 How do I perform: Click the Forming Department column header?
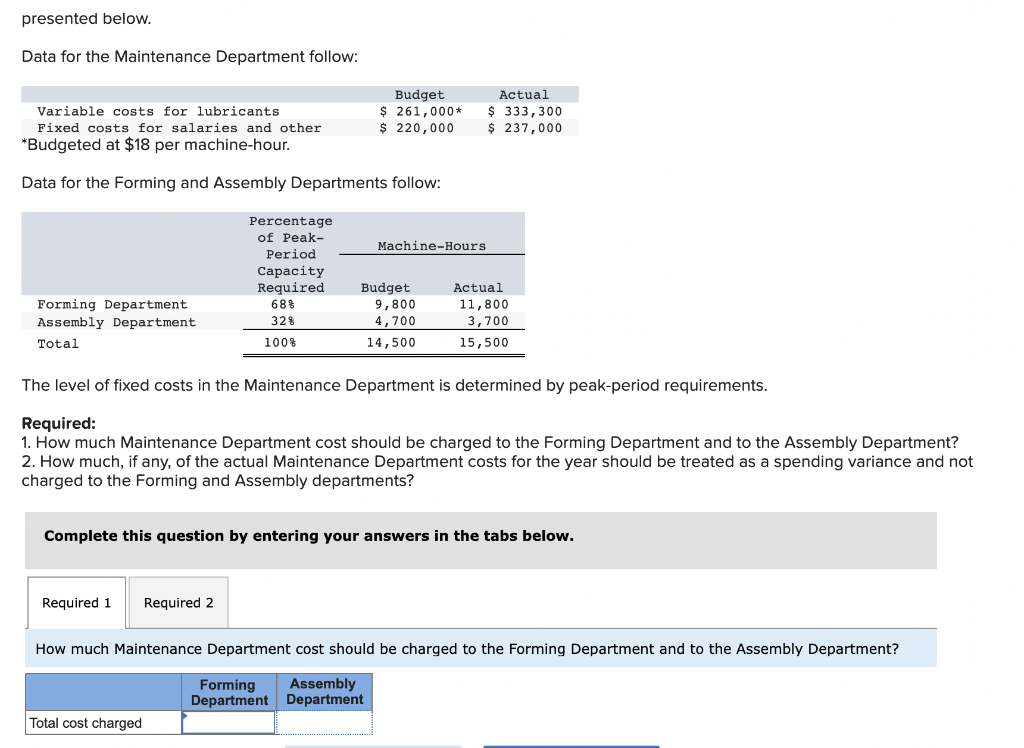click(x=228, y=691)
